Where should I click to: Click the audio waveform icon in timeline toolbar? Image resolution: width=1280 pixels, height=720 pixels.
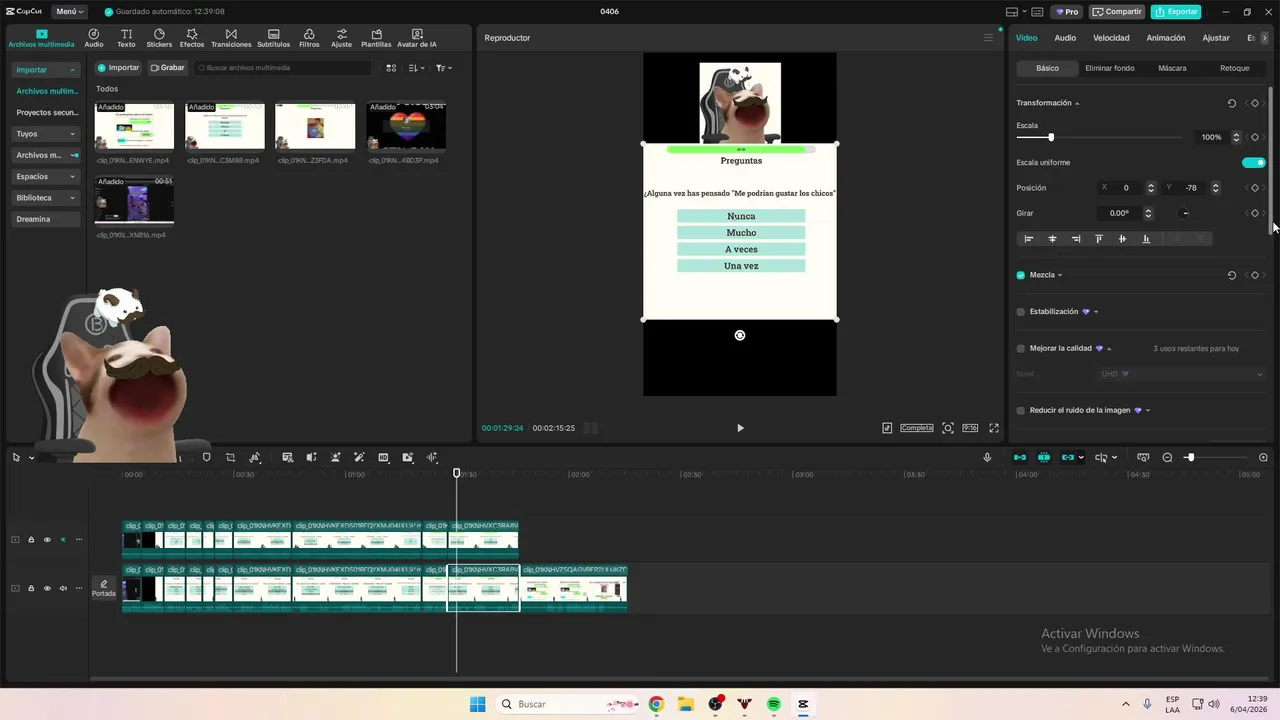click(432, 457)
